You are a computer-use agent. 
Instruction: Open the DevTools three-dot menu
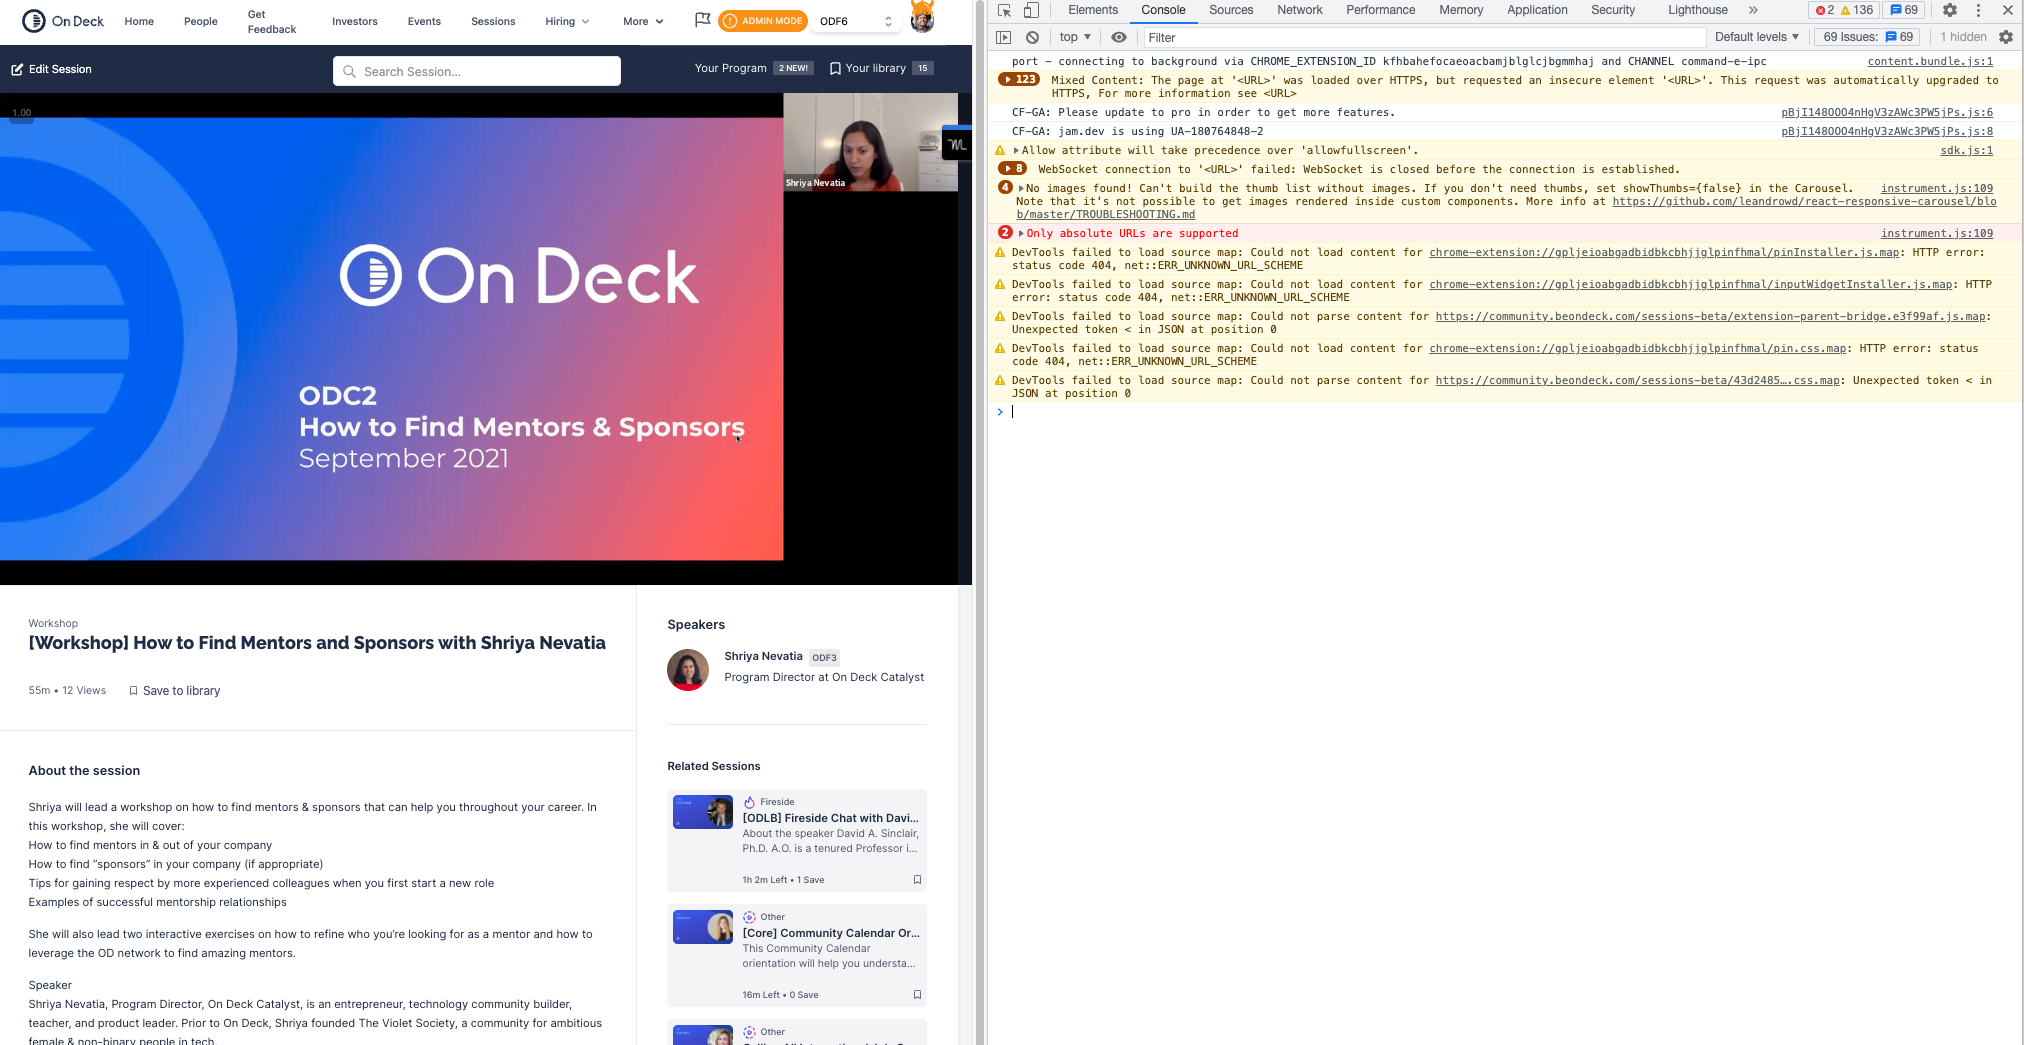[1978, 10]
